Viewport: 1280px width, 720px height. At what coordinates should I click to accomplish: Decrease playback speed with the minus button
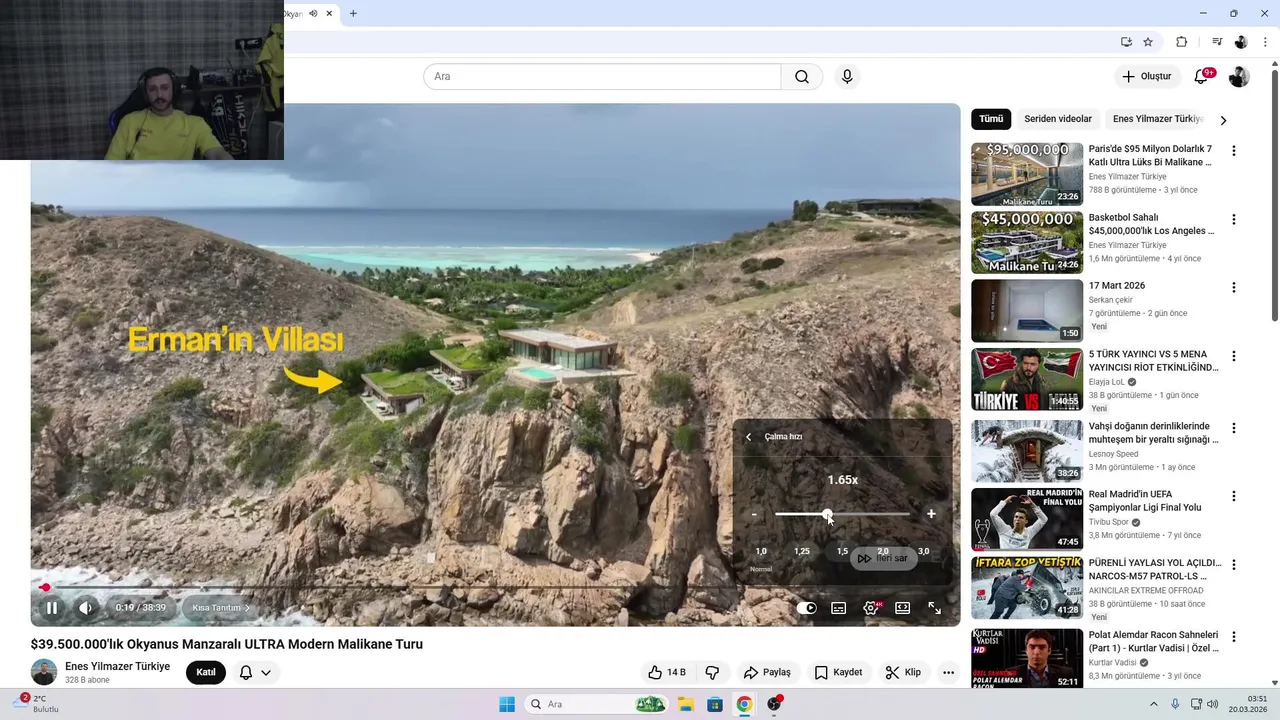pyautogui.click(x=754, y=515)
